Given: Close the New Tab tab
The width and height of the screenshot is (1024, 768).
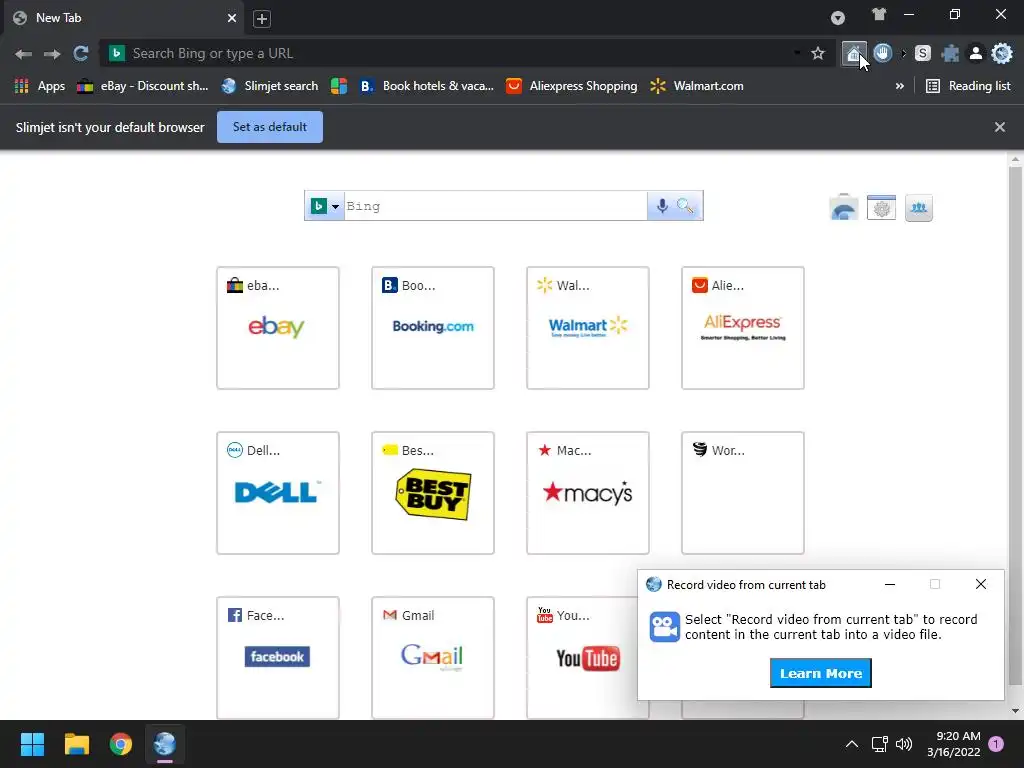Looking at the screenshot, I should [232, 18].
